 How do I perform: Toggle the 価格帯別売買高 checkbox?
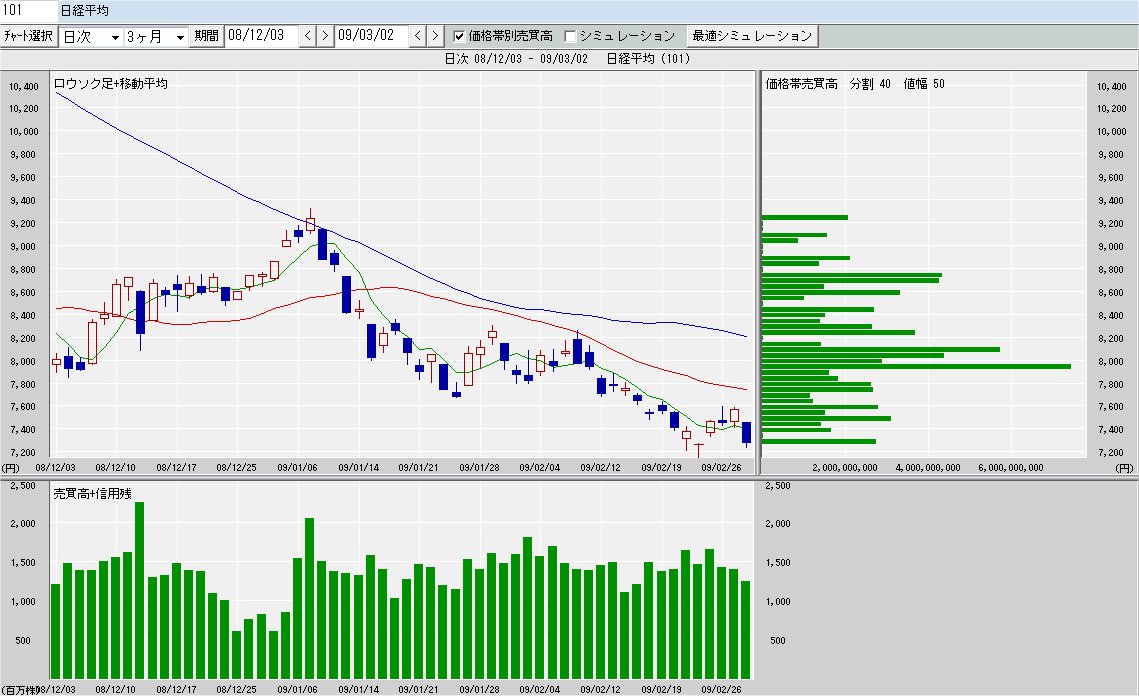[459, 36]
